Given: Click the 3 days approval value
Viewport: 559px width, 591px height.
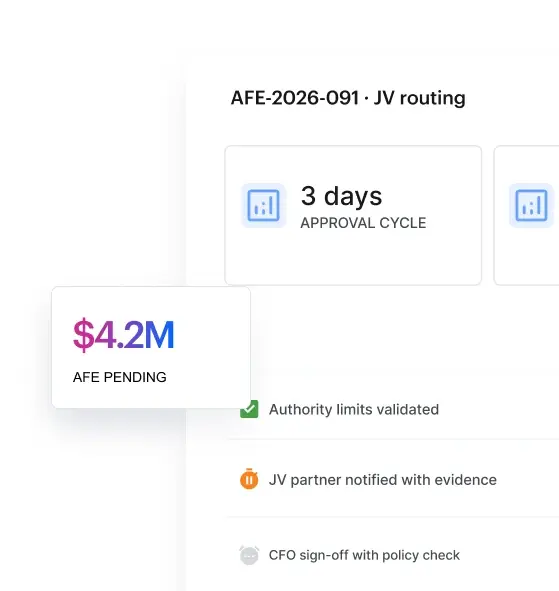Looking at the screenshot, I should (x=342, y=196).
